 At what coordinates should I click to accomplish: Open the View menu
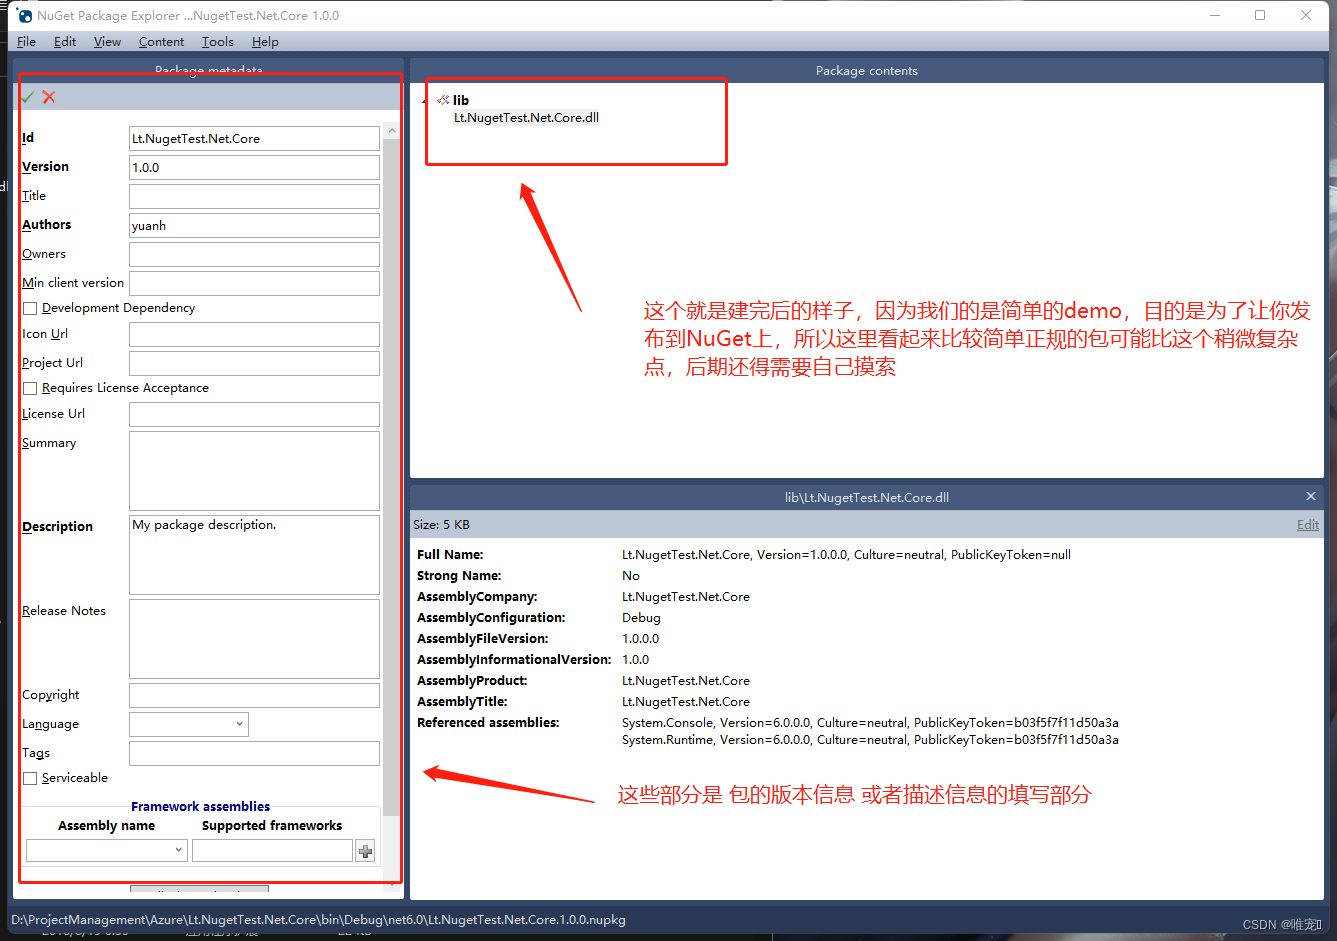[x=107, y=42]
